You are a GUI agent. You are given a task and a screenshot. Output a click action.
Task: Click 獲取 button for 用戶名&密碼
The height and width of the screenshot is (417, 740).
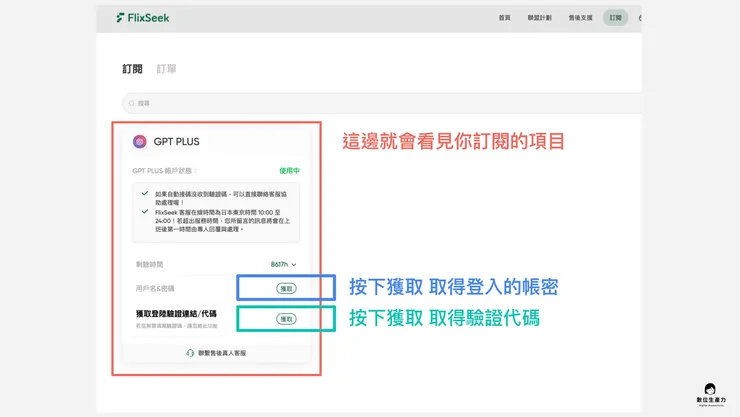click(286, 289)
